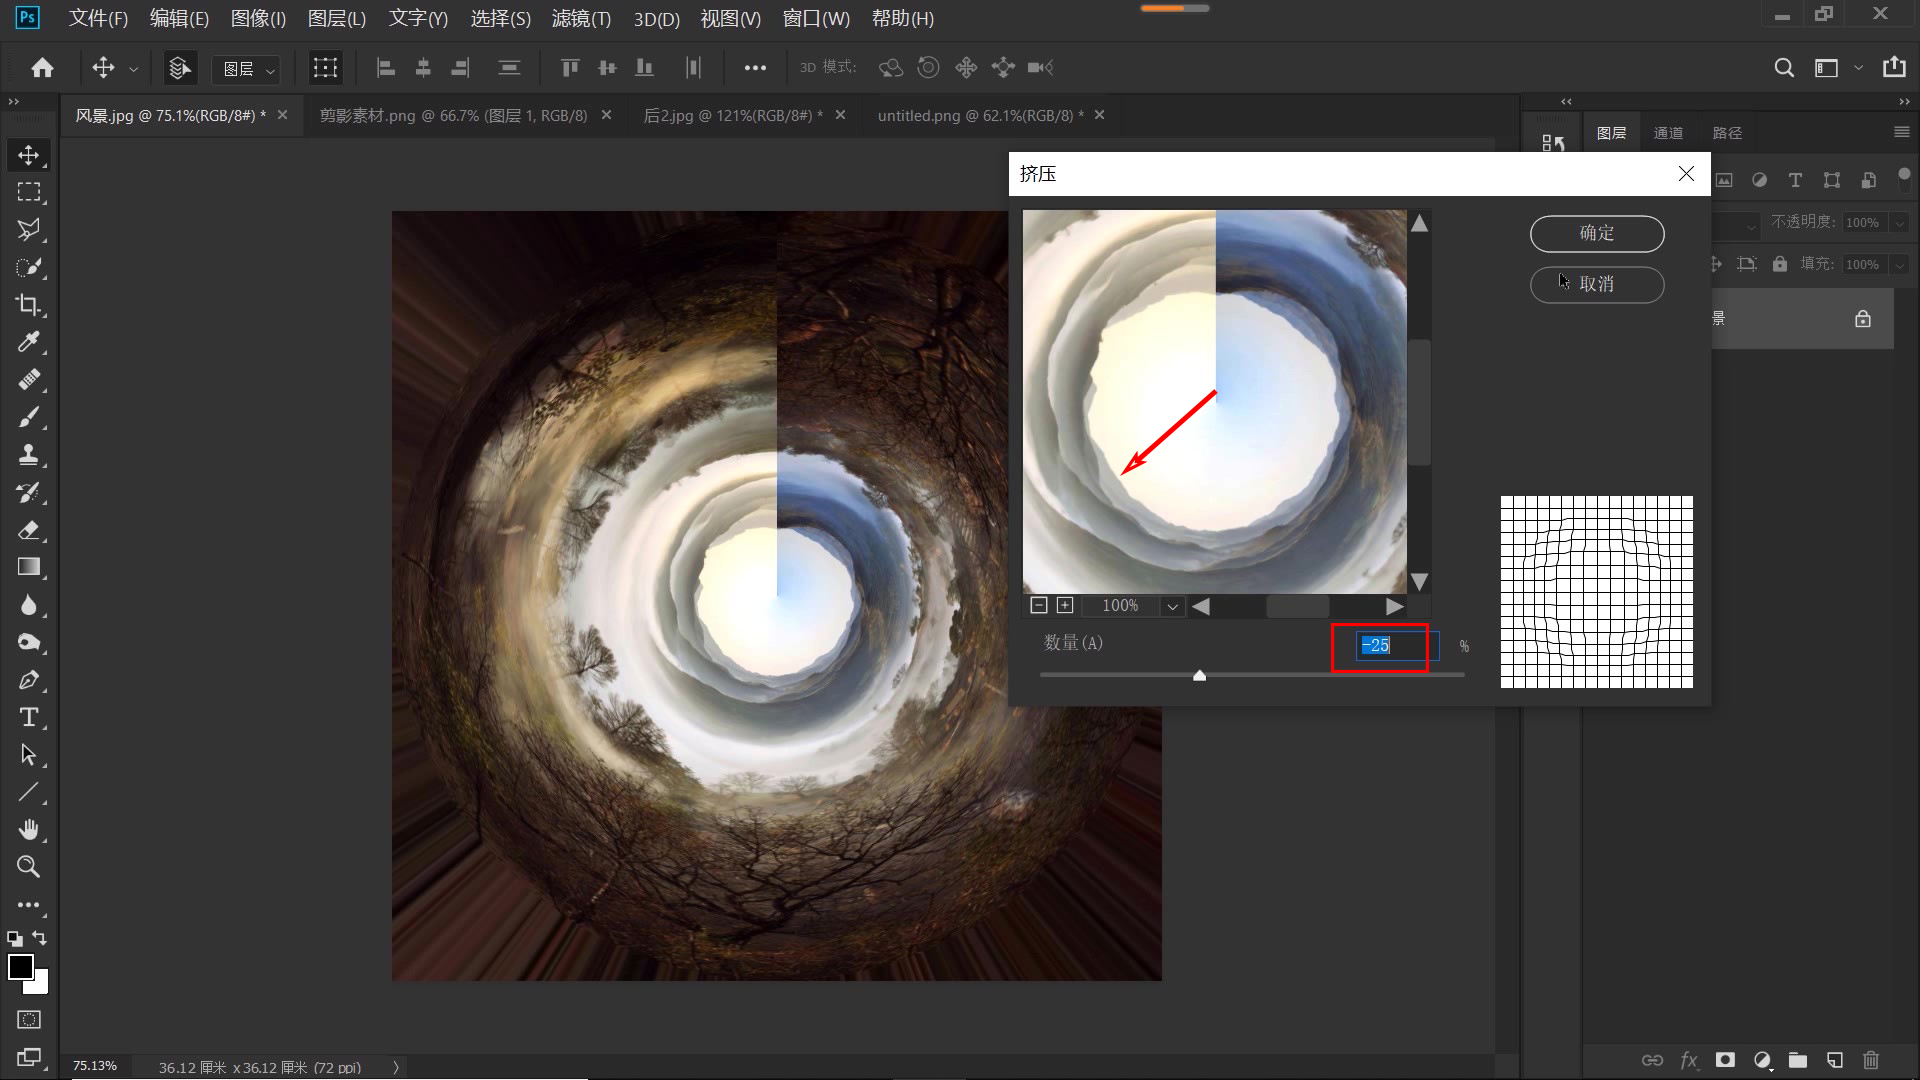The width and height of the screenshot is (1920, 1080).
Task: Switch to the 后2.jpg document tab
Action: 732,115
